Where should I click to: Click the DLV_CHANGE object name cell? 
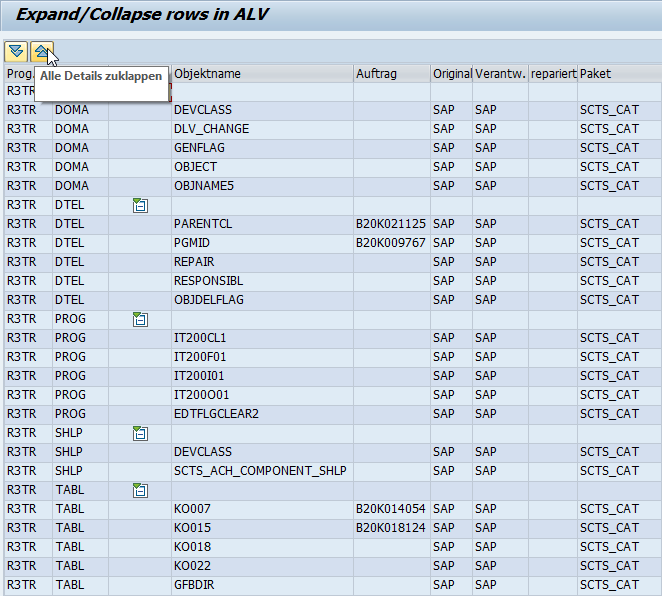pos(262,129)
